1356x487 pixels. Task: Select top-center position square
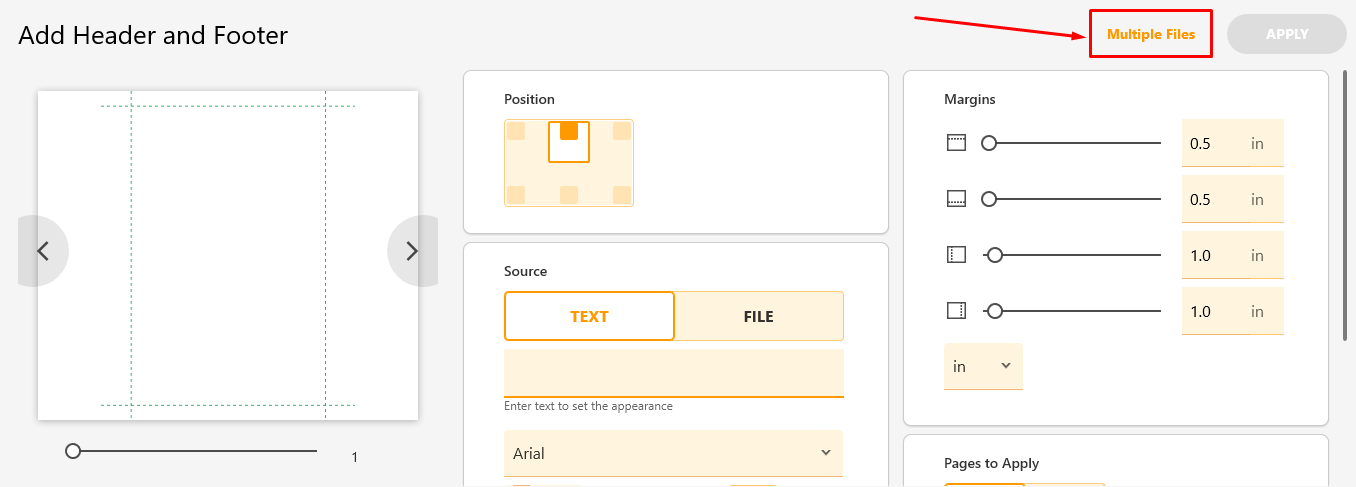pos(569,131)
